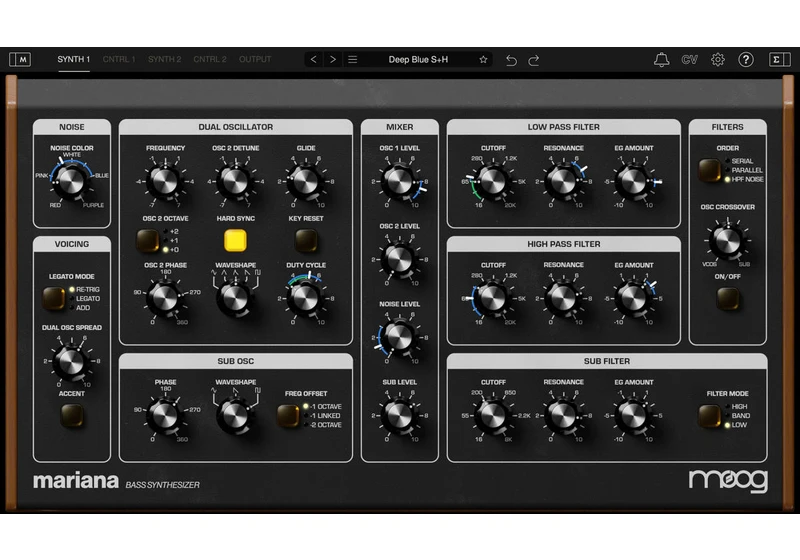The height and width of the screenshot is (560, 800).
Task: Cycle the FREQ OFFSET selector button
Action: tap(288, 416)
